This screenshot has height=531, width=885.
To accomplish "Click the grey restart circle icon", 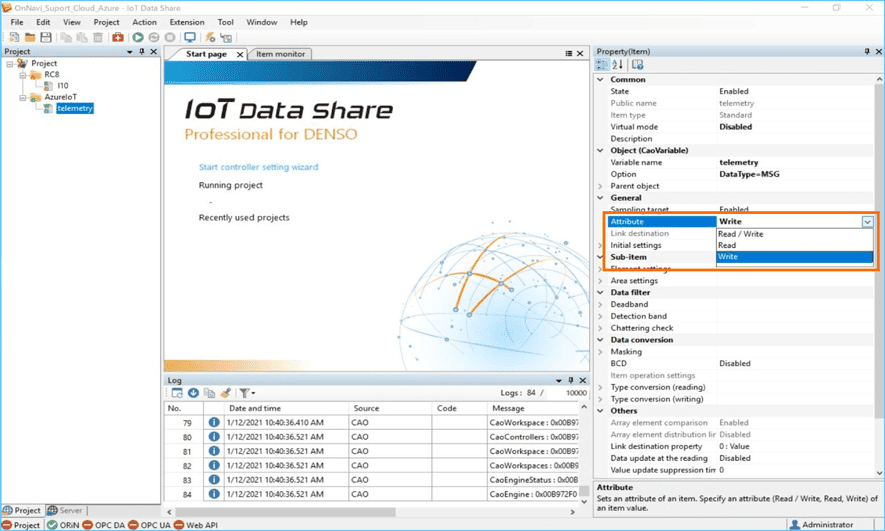I will [x=154, y=37].
